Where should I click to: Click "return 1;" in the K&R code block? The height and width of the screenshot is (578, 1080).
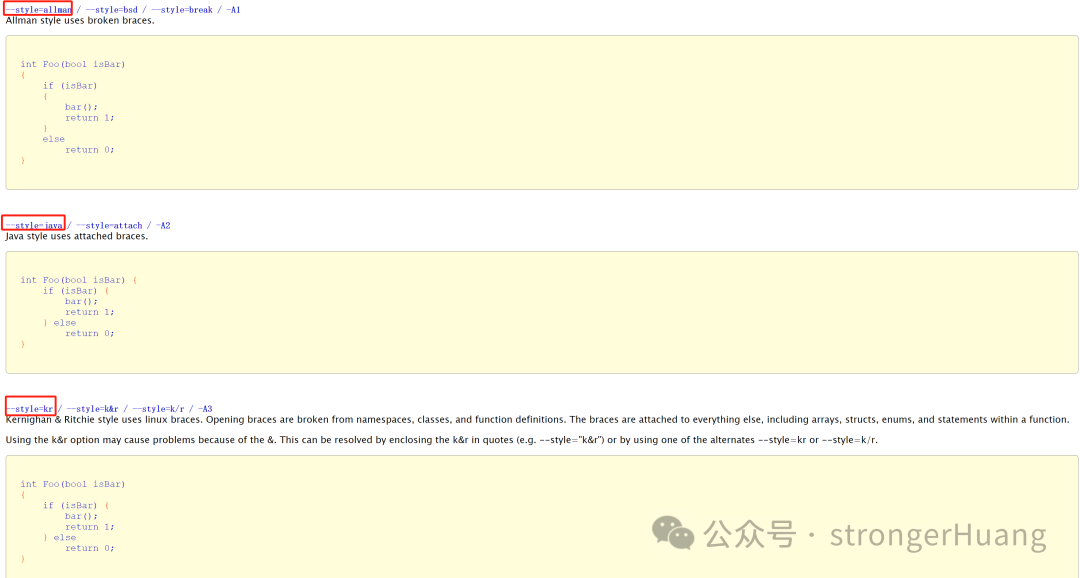tap(90, 527)
